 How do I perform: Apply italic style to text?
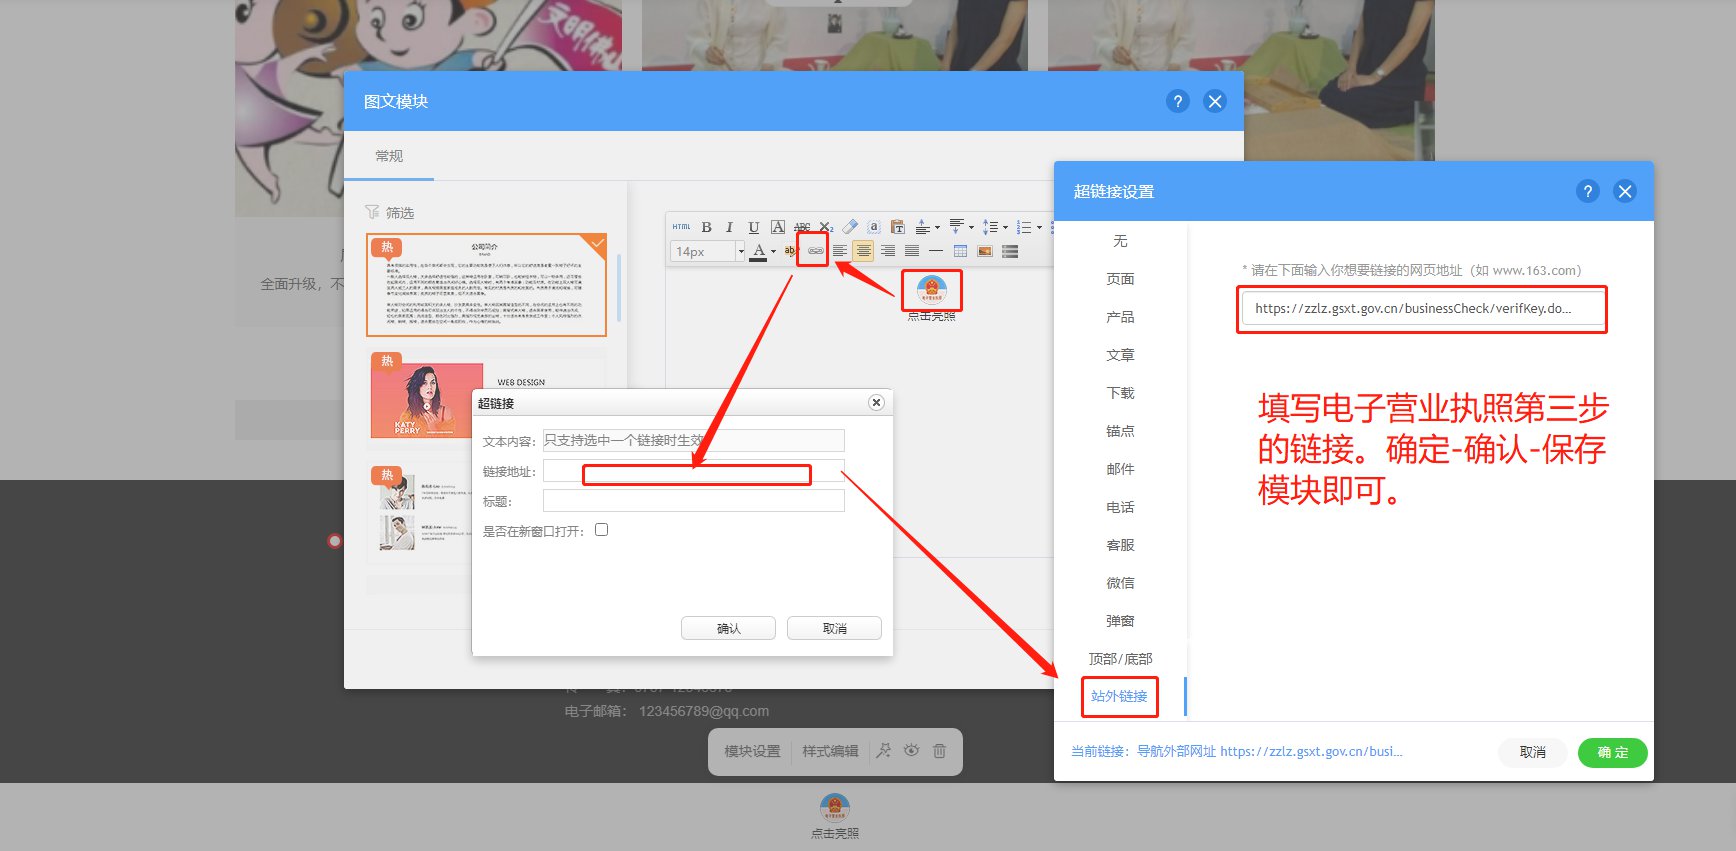730,227
